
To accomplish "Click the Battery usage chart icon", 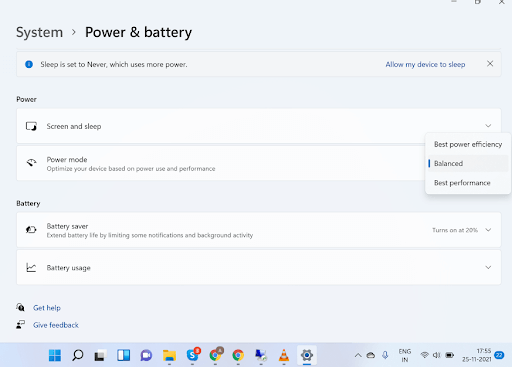I will pos(31,267).
